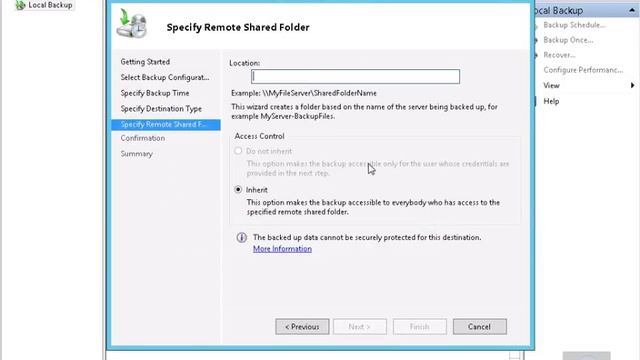Viewport: 640px width, 360px height.
Task: Click the backup wizard header icon
Action: [132, 24]
